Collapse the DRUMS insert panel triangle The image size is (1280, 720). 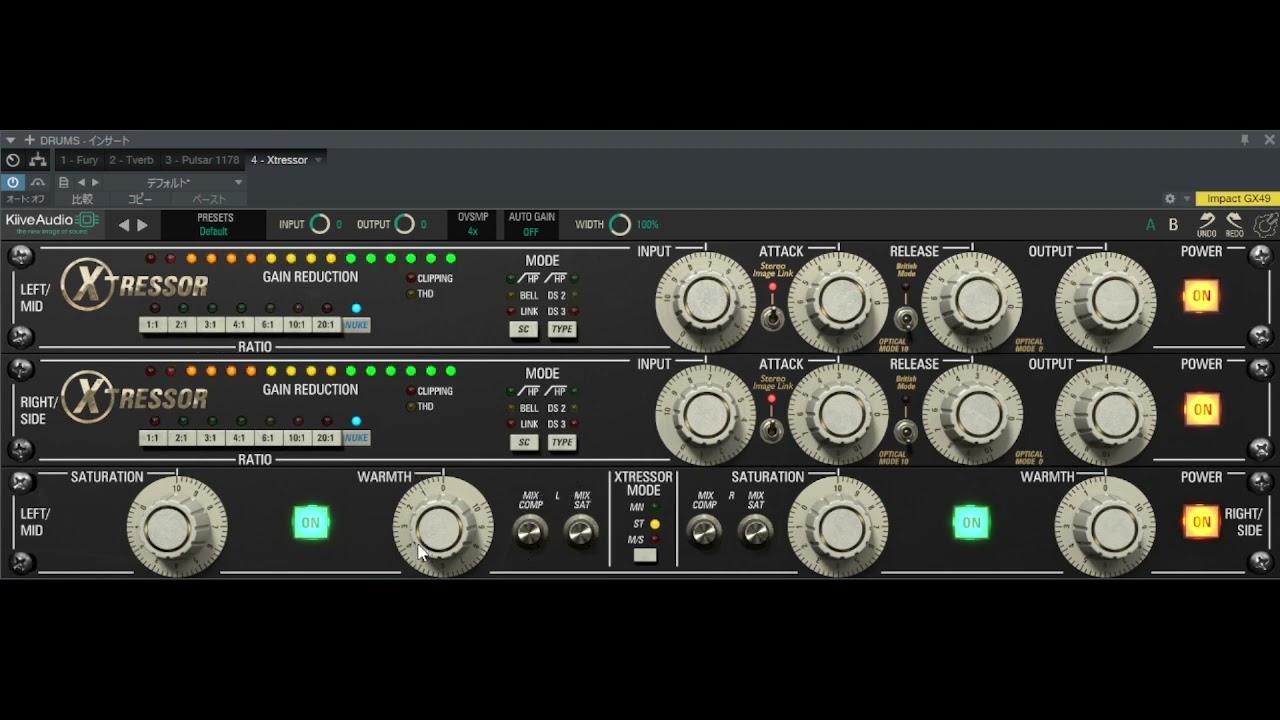pos(10,140)
